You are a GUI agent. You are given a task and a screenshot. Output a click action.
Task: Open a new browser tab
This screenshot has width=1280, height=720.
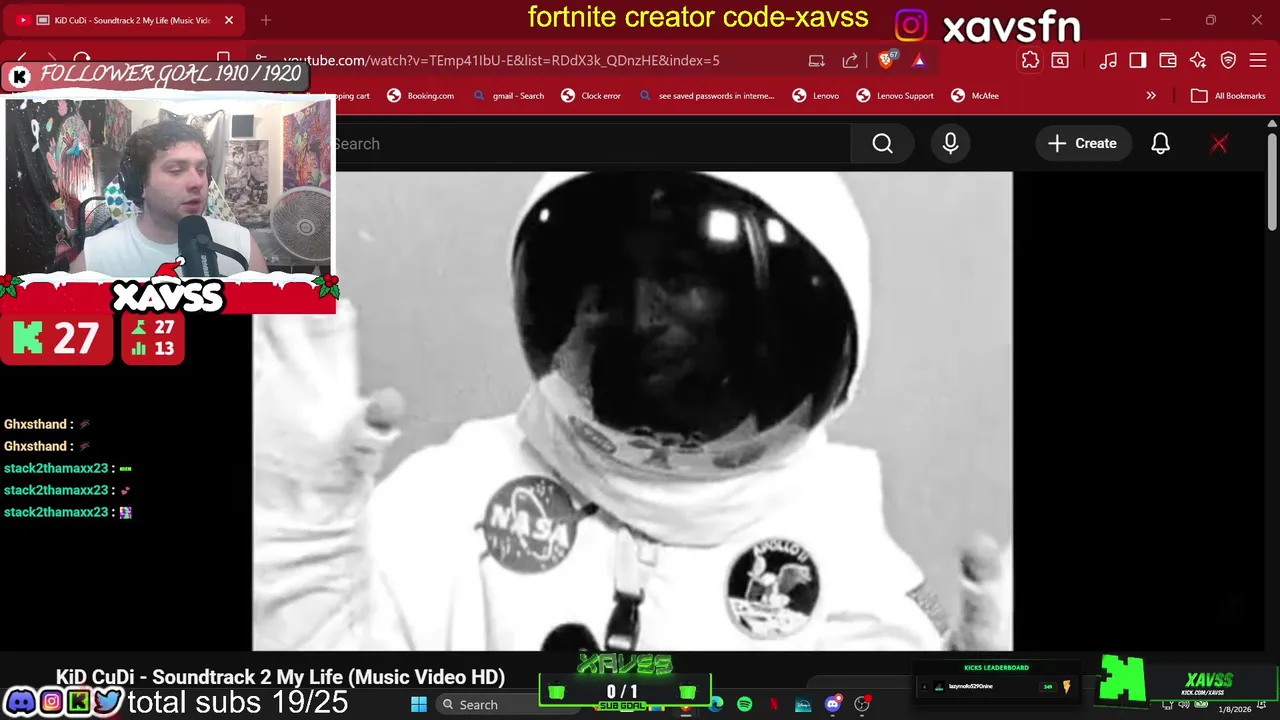coord(266,20)
